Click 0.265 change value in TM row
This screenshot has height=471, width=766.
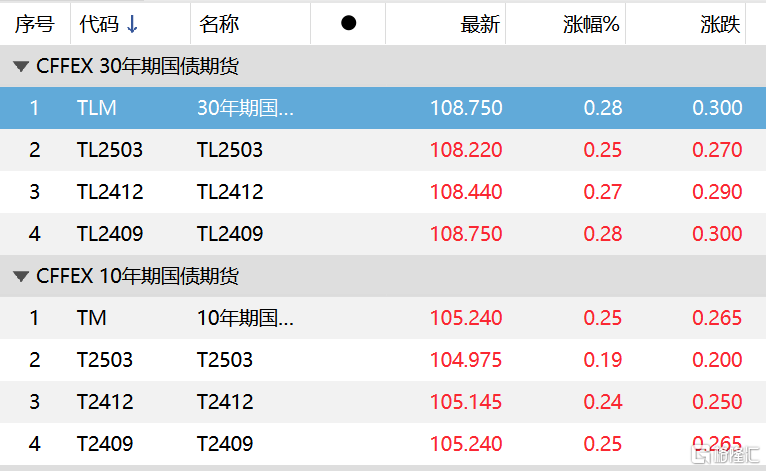click(717, 318)
